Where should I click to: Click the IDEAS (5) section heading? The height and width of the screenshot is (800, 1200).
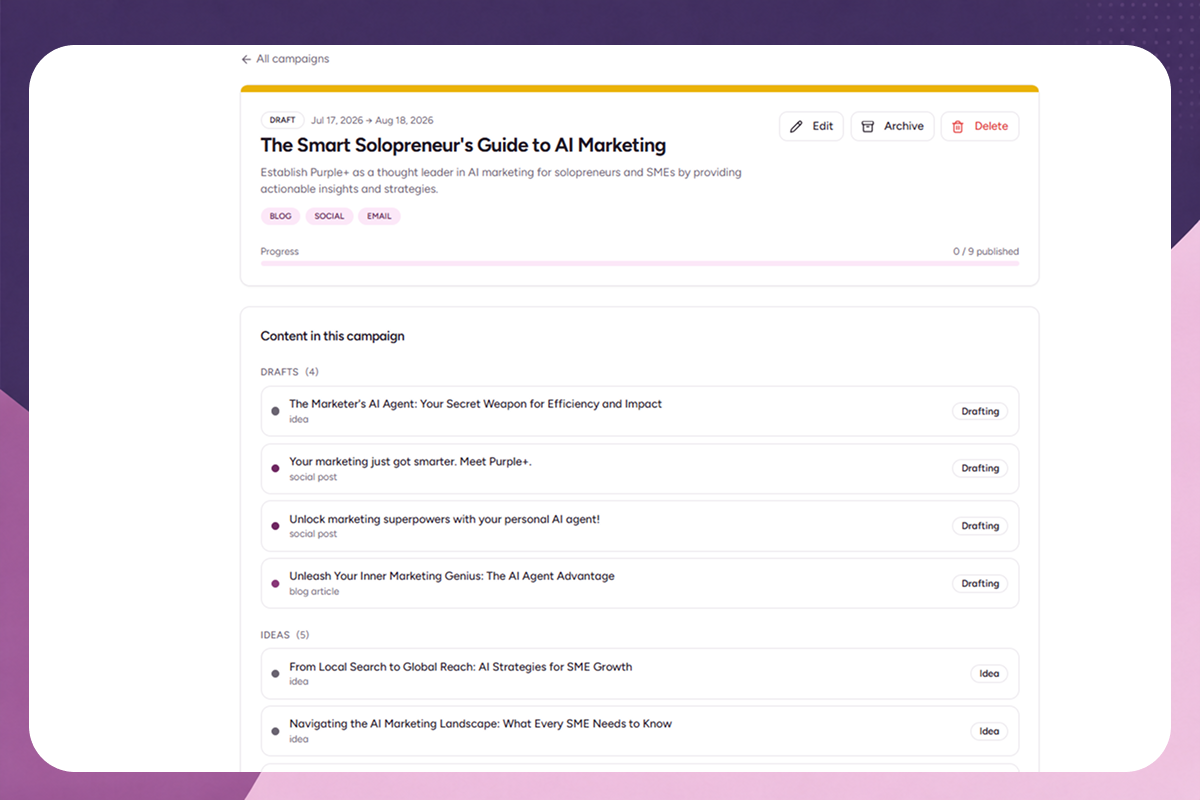(285, 635)
